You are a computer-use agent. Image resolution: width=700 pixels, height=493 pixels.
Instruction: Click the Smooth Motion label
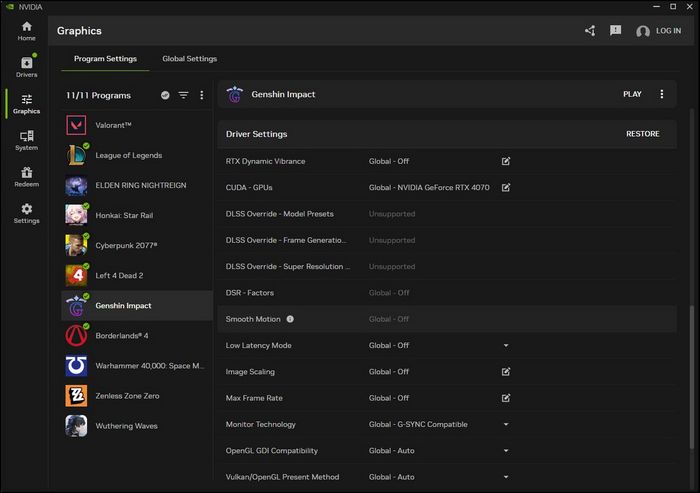tap(253, 319)
